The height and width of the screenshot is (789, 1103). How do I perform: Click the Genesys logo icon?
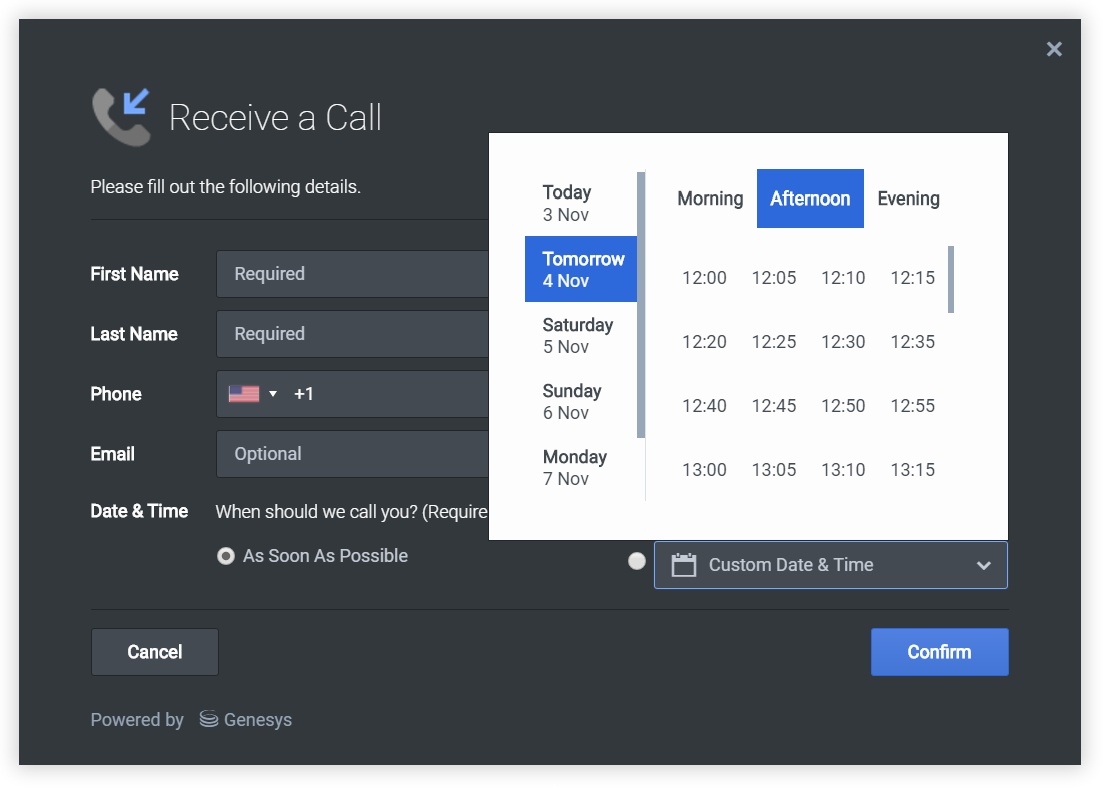209,719
